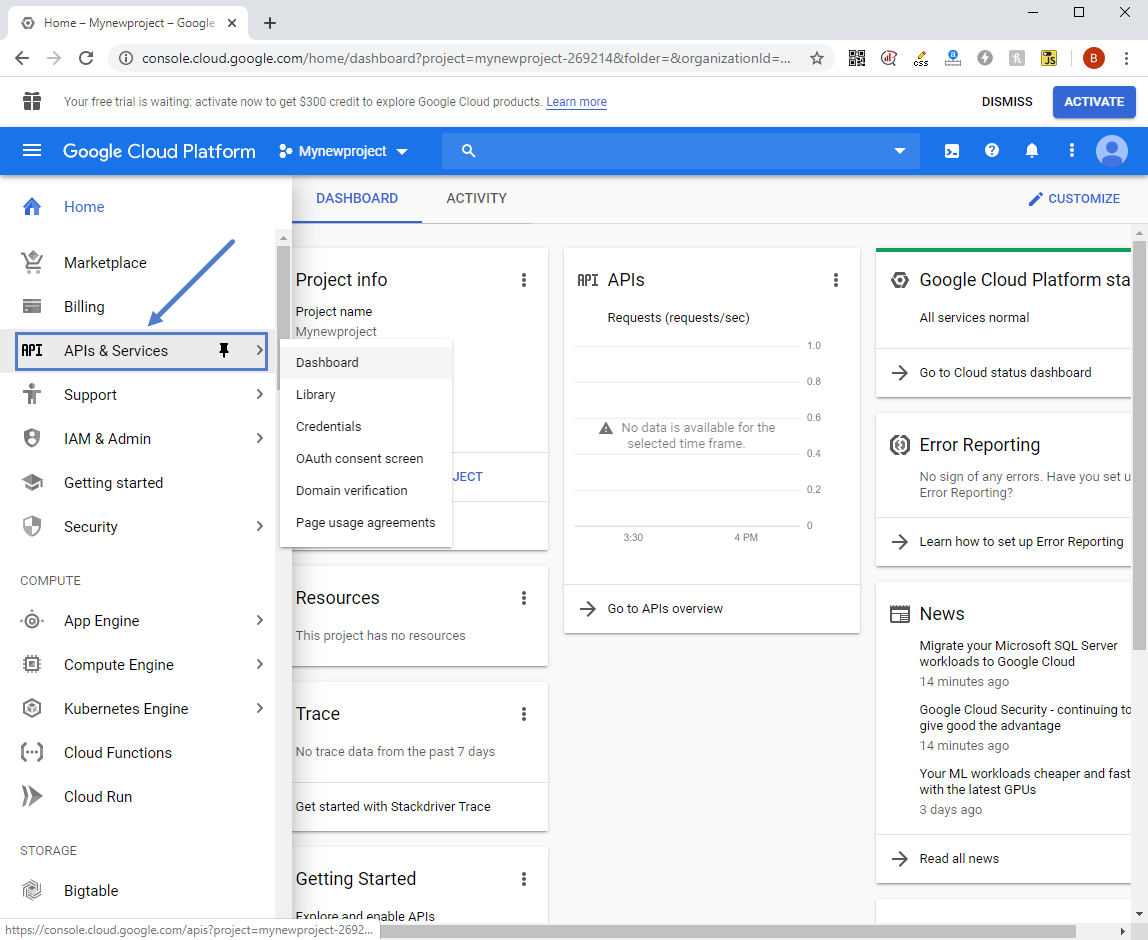Click the Cloud Functions icon in sidebar
Image resolution: width=1148 pixels, height=940 pixels.
[31, 753]
